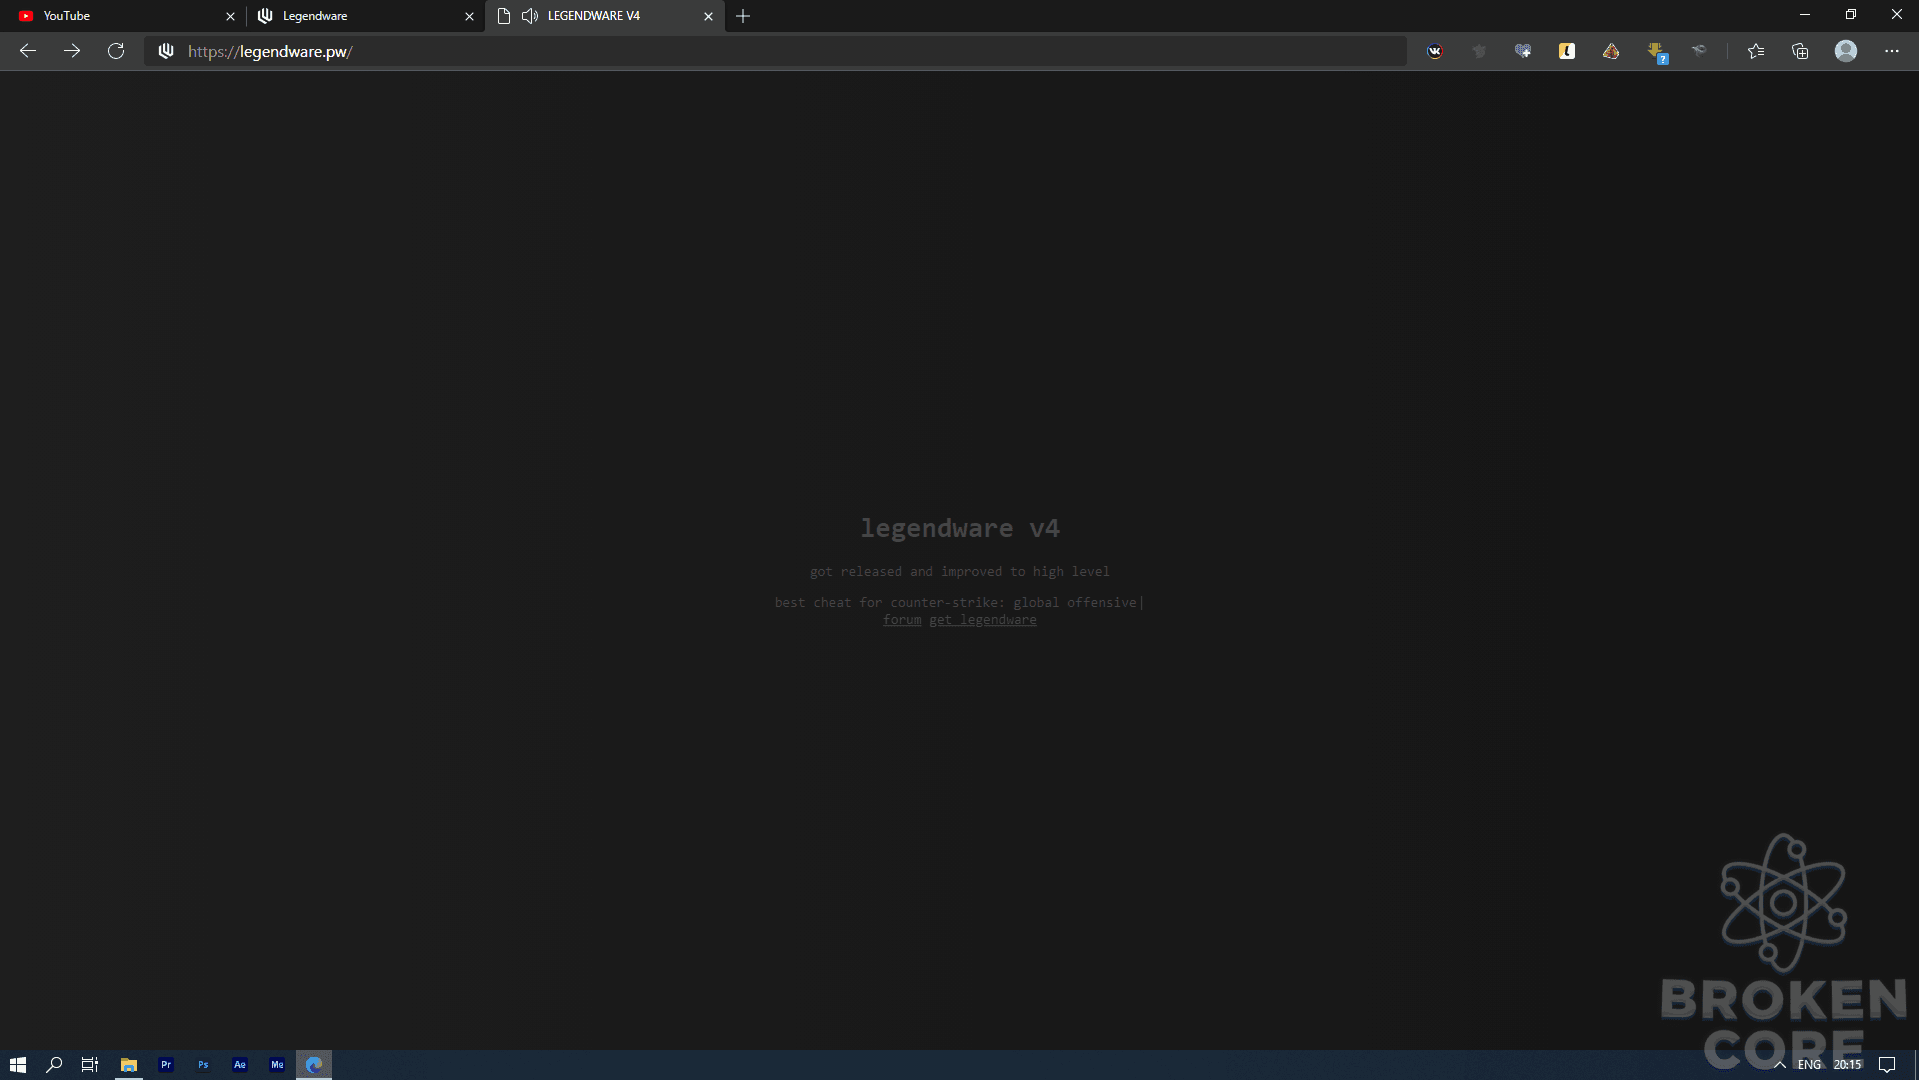Open the extension with blue badge
The image size is (1919, 1080).
[1656, 52]
